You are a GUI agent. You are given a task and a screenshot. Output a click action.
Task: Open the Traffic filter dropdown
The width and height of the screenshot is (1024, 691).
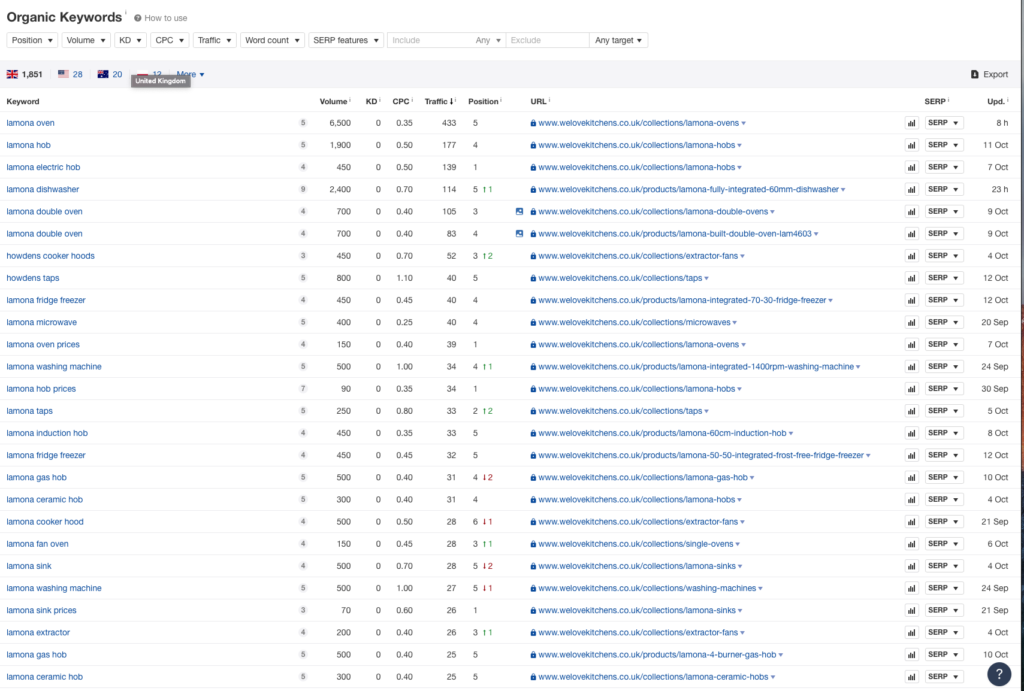pos(214,40)
